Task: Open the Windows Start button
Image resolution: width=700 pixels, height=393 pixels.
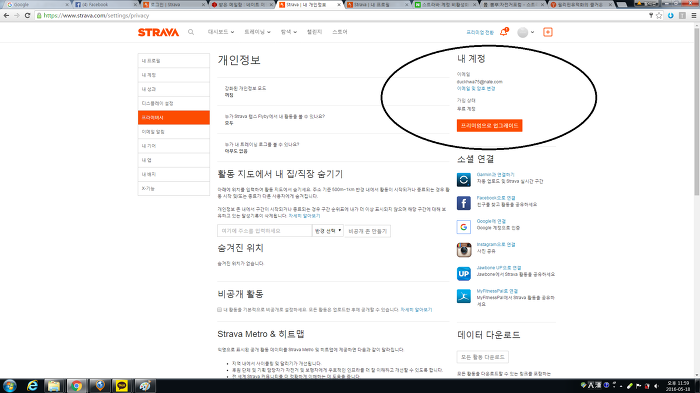Action: click(x=9, y=385)
